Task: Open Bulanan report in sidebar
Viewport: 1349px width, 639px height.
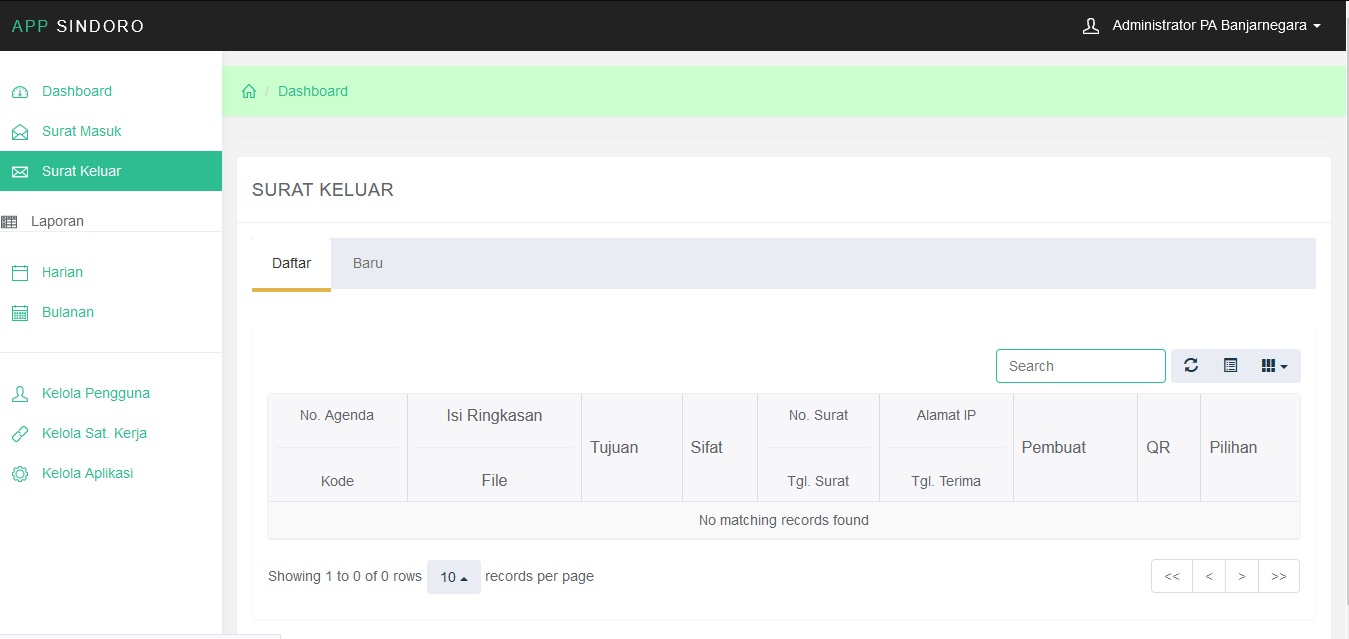Action: pos(68,312)
